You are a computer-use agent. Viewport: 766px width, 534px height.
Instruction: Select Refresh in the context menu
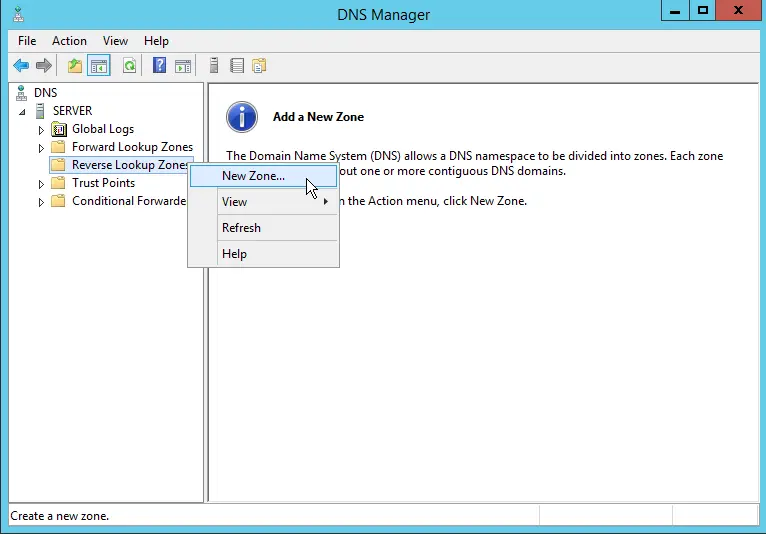tap(241, 228)
